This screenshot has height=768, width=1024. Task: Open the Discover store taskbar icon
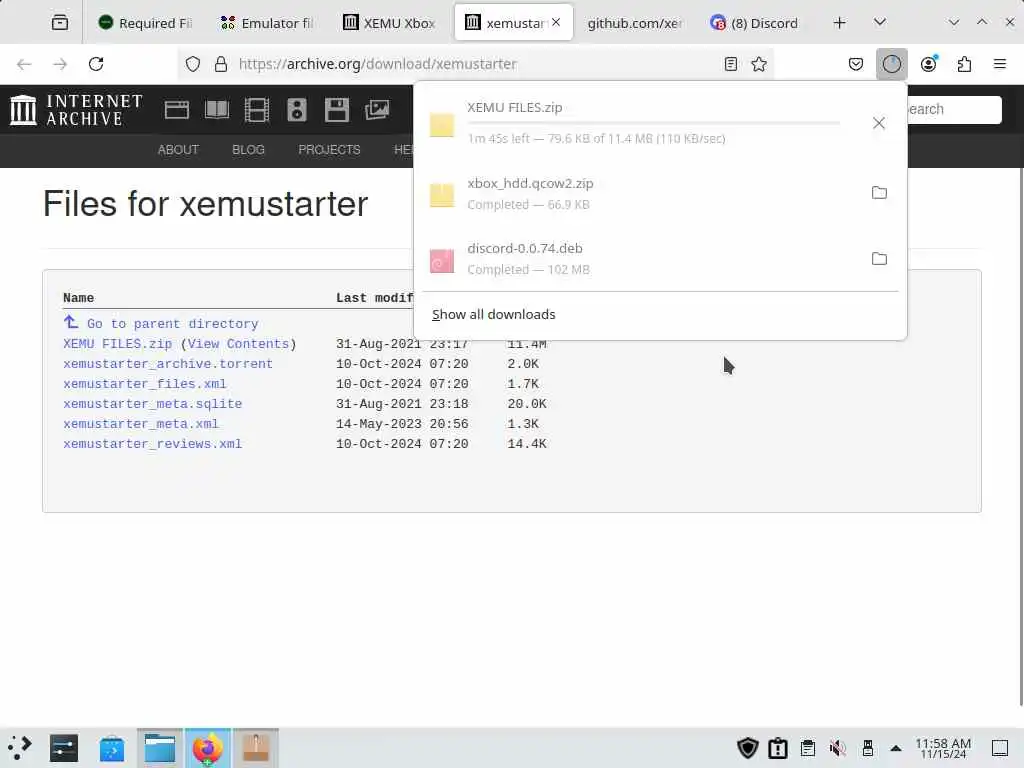click(x=112, y=748)
